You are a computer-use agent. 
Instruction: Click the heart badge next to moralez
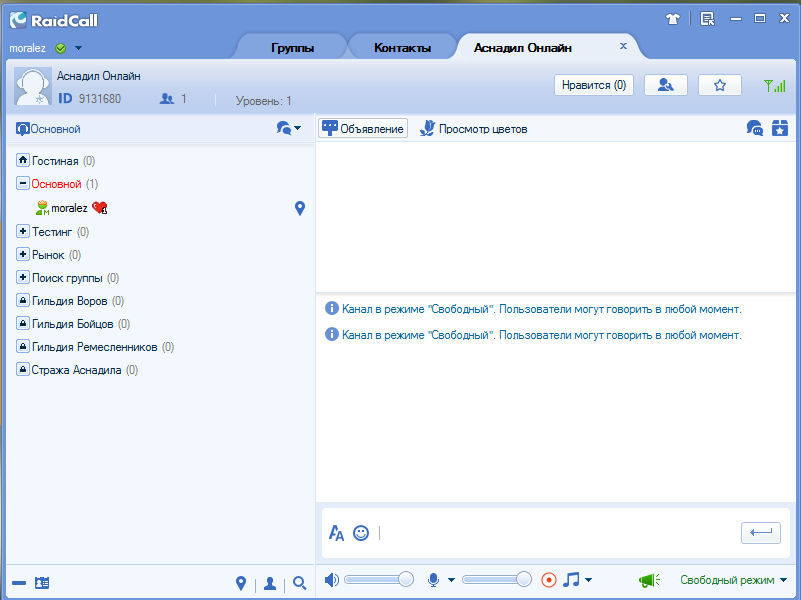click(100, 208)
